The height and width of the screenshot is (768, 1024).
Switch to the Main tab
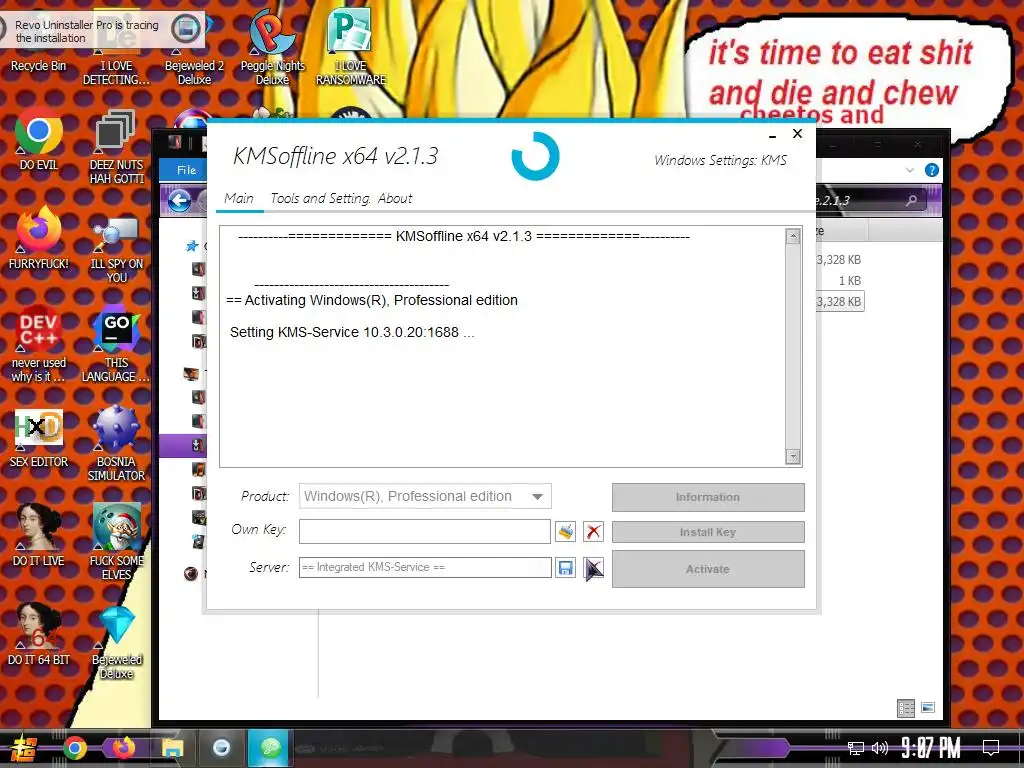[x=239, y=199]
